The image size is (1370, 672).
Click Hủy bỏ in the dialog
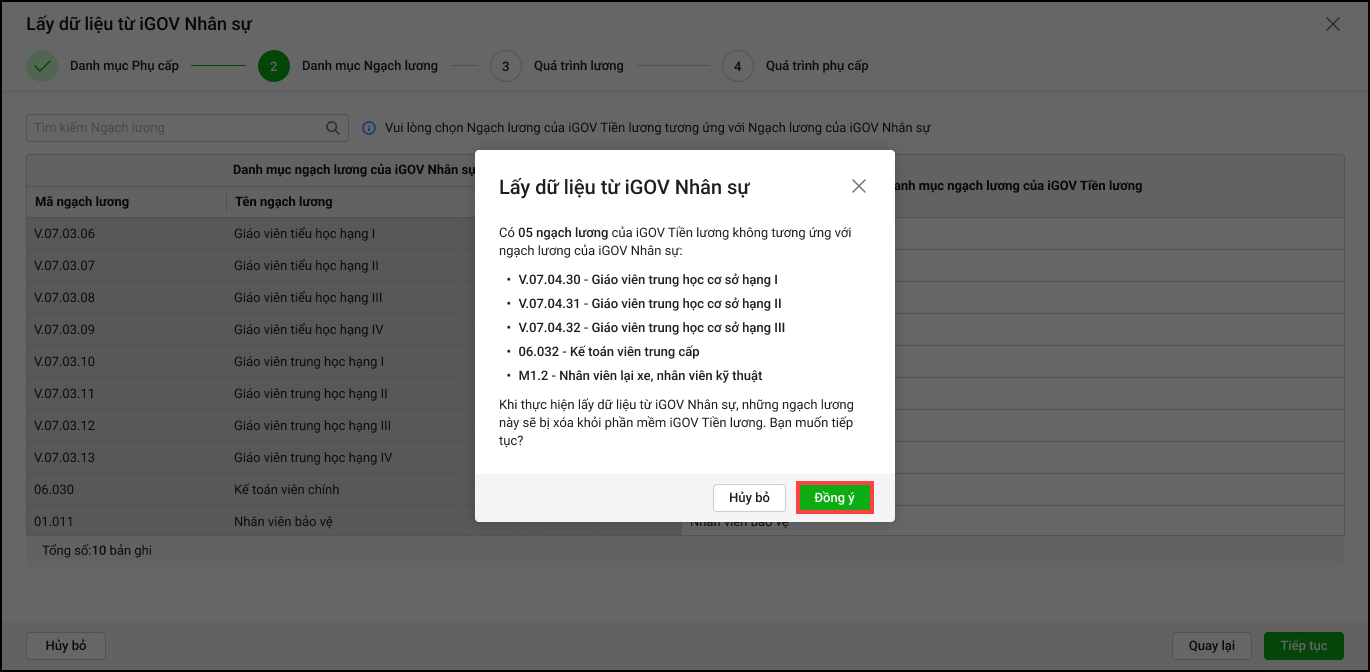click(749, 498)
